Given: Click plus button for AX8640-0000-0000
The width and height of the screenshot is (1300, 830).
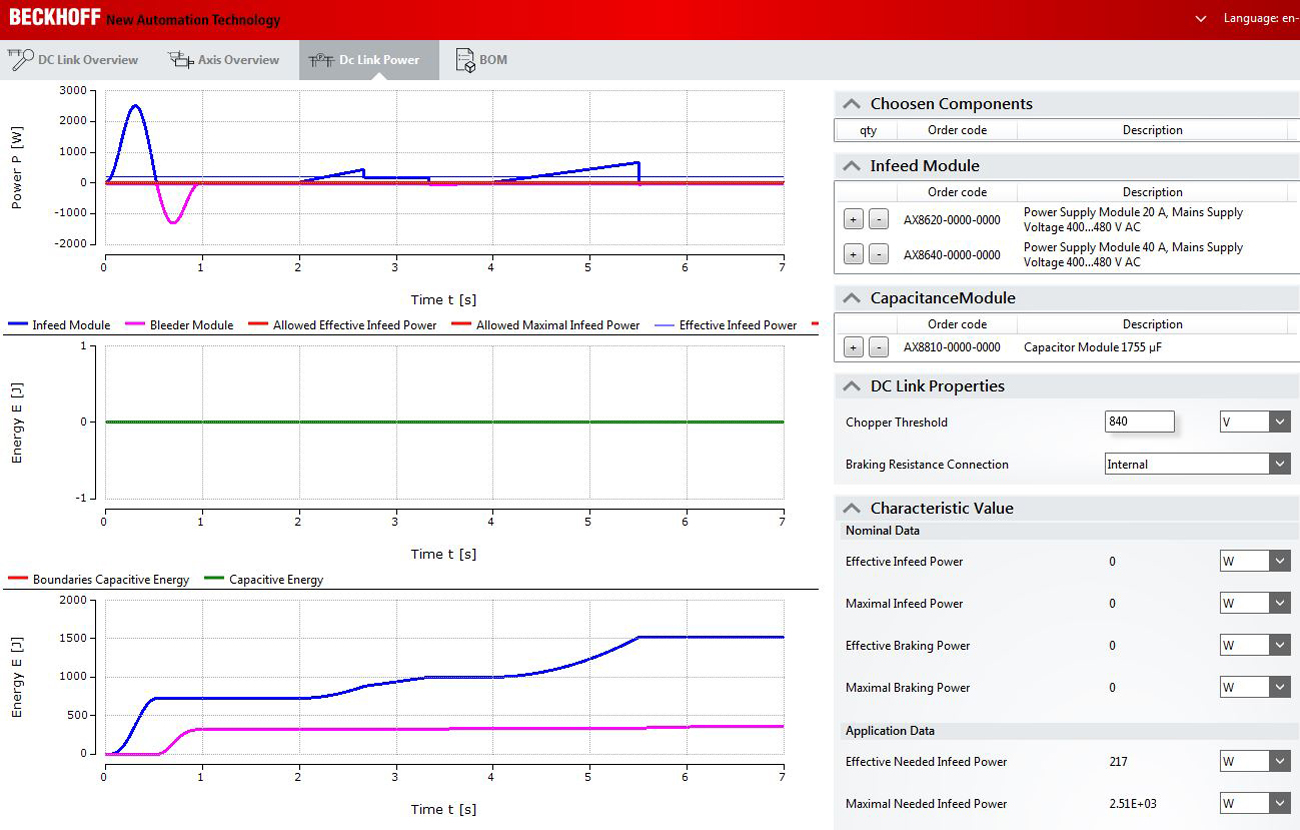Looking at the screenshot, I should pyautogui.click(x=853, y=254).
